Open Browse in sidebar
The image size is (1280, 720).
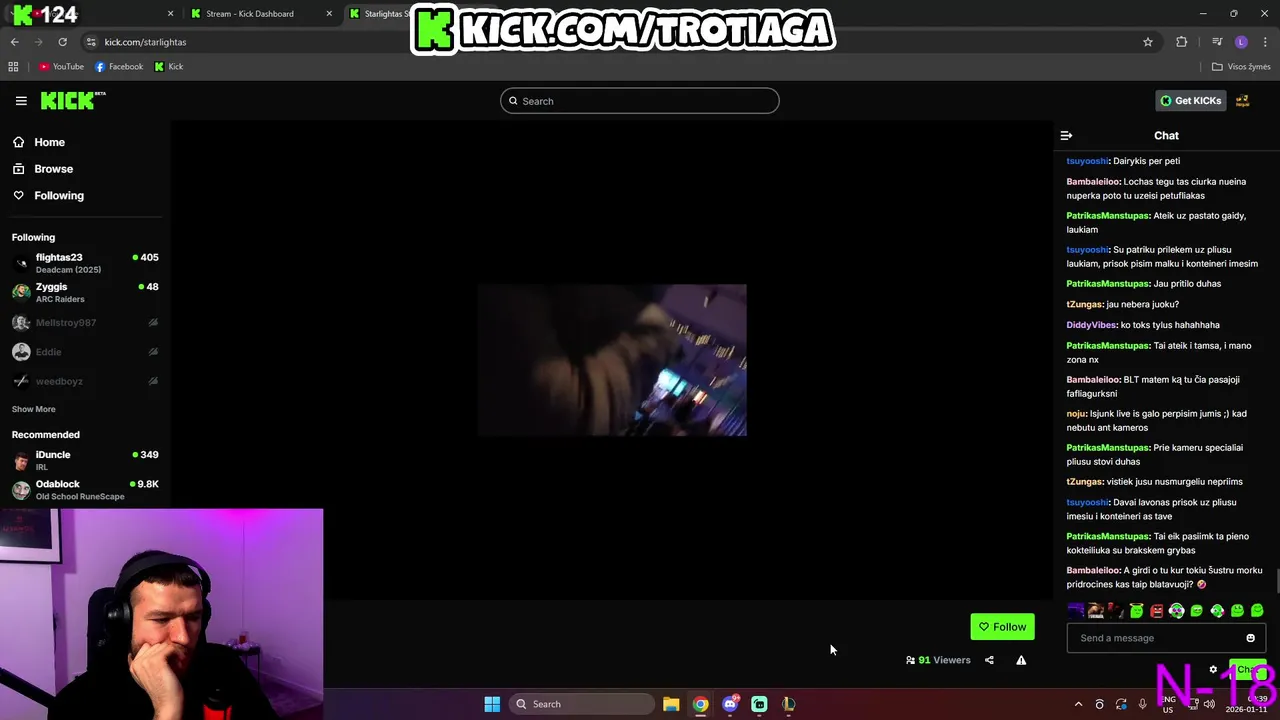[x=42, y=169]
